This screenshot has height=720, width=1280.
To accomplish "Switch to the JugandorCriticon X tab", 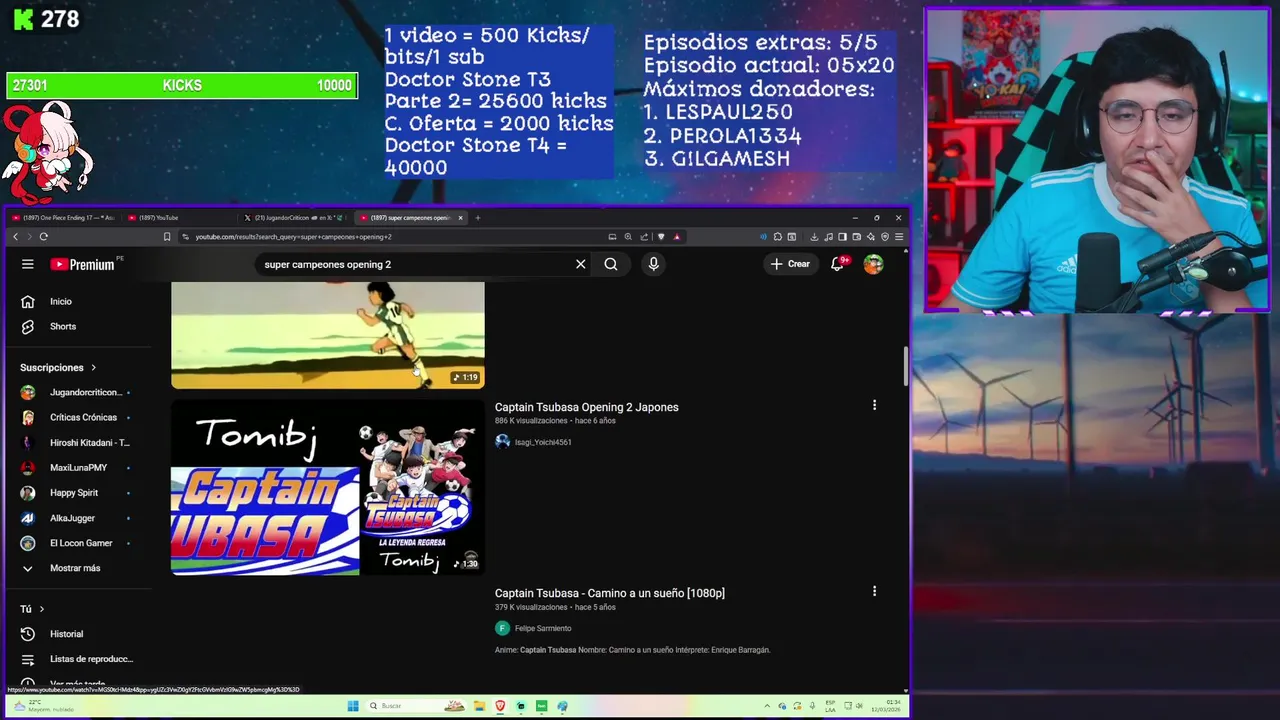I will 296,217.
